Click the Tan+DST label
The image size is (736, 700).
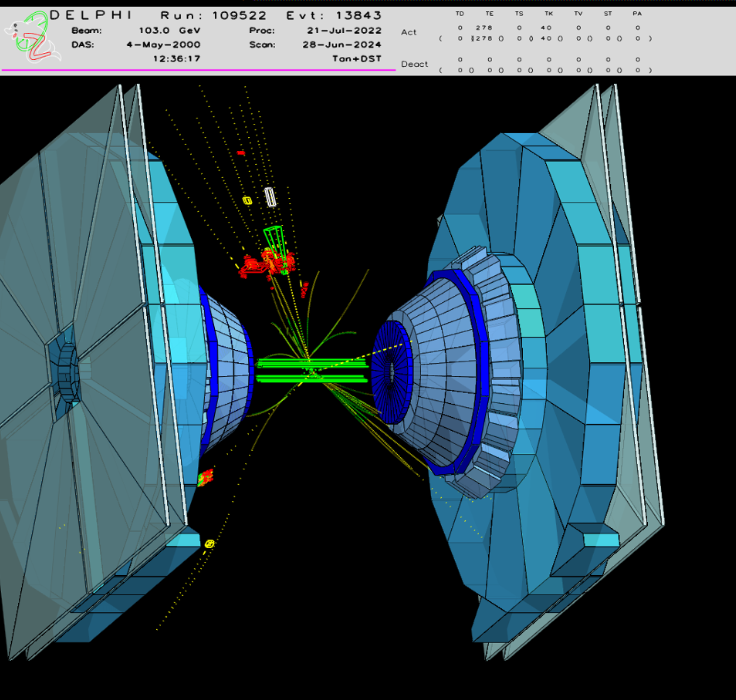(356, 59)
